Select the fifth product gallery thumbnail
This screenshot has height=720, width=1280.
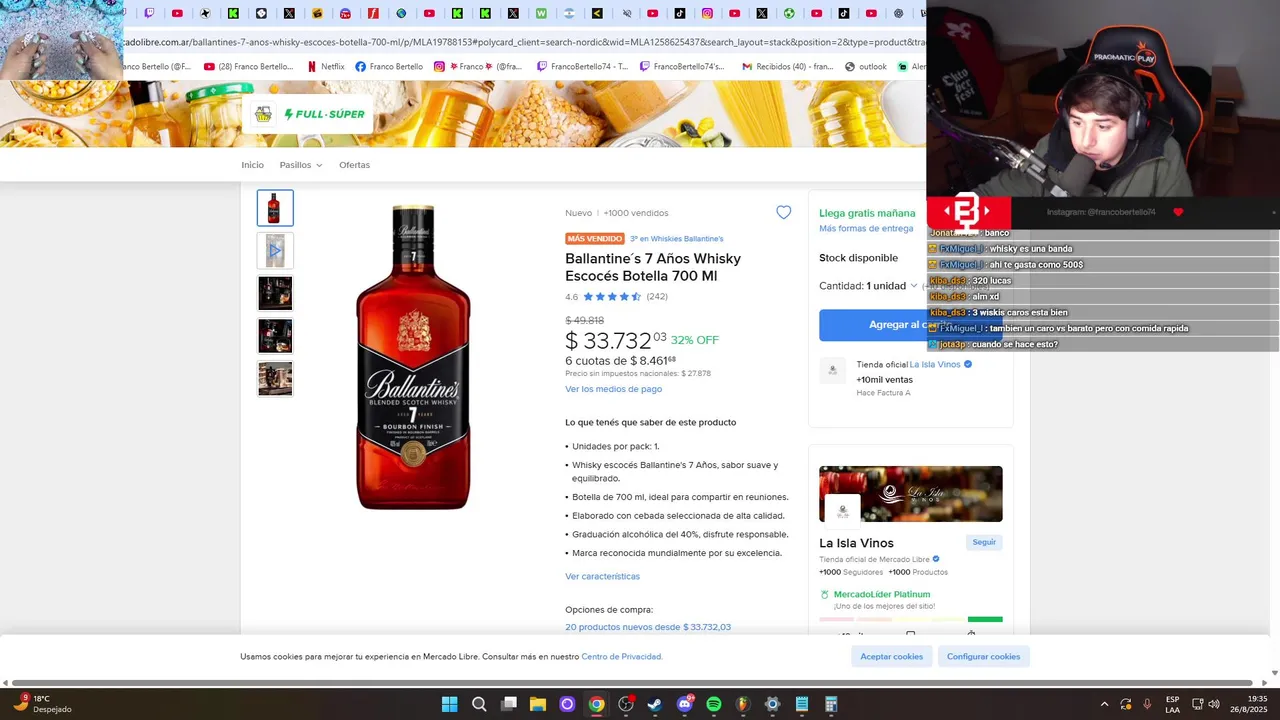[275, 379]
